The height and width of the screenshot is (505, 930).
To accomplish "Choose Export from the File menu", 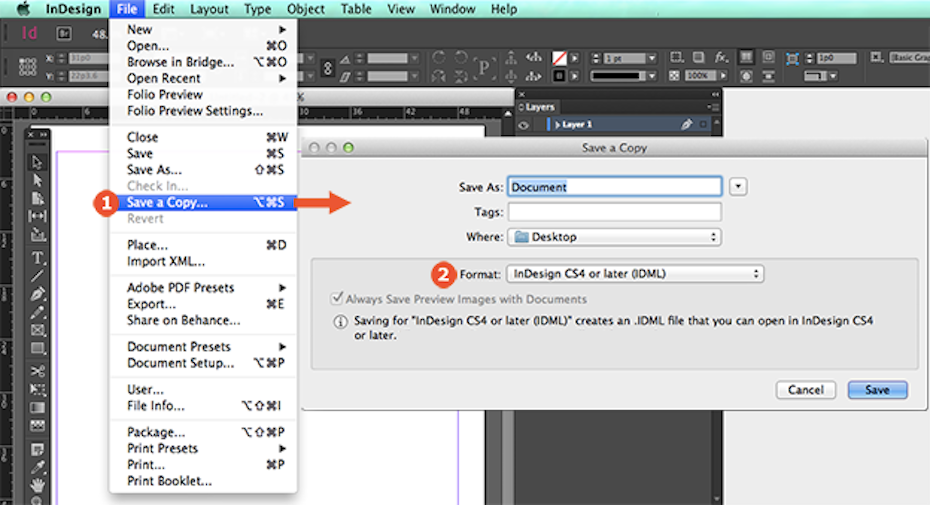I will coord(151,304).
